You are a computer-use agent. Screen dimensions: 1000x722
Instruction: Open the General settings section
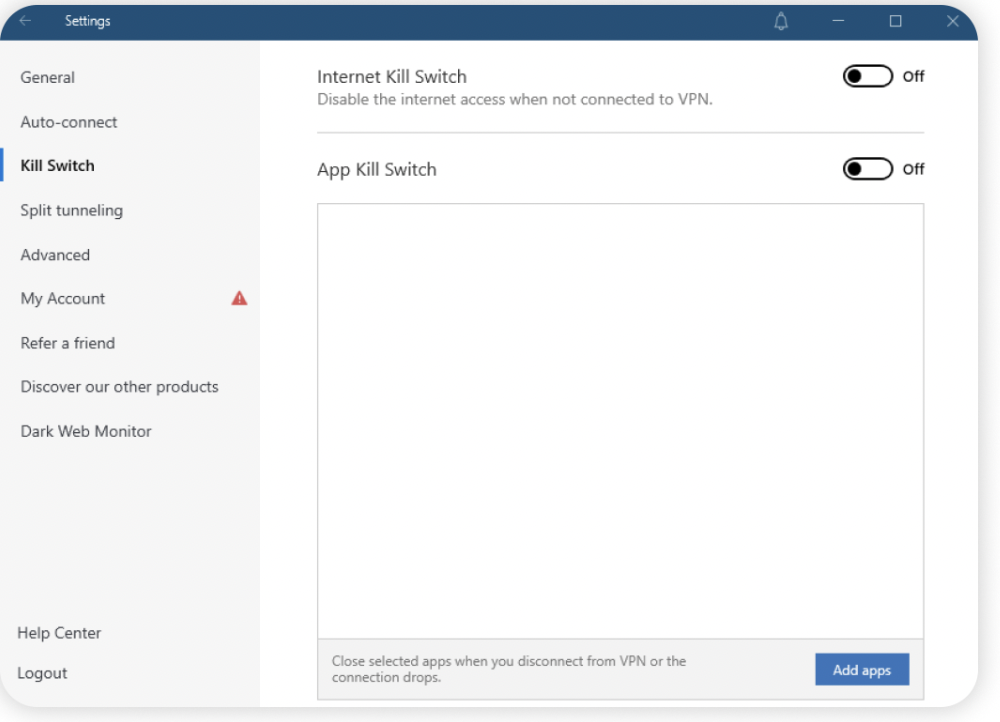[x=48, y=77]
